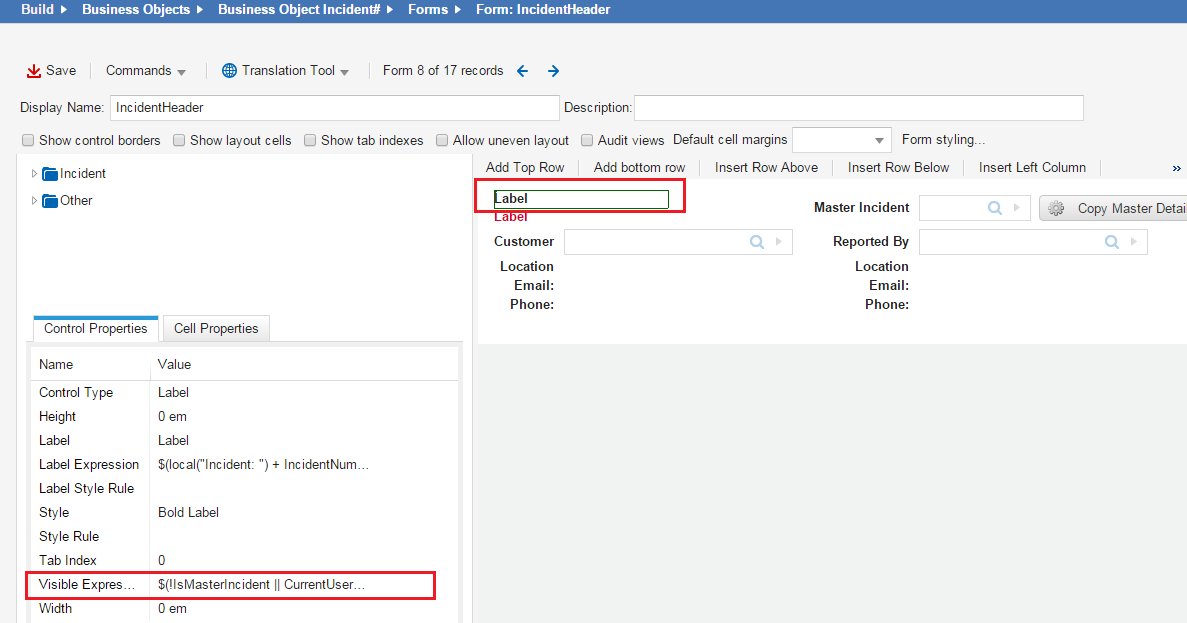Enable Show control borders checkbox

(x=29, y=141)
